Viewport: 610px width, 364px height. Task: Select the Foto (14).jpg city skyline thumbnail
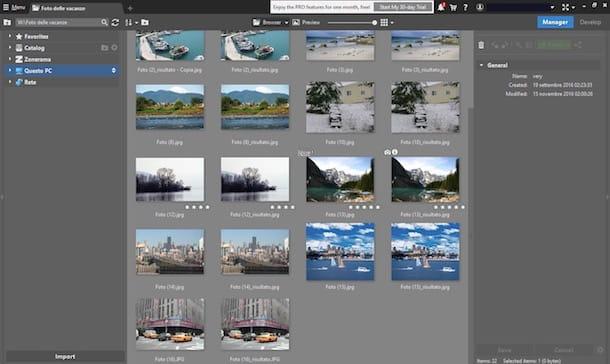coord(170,252)
